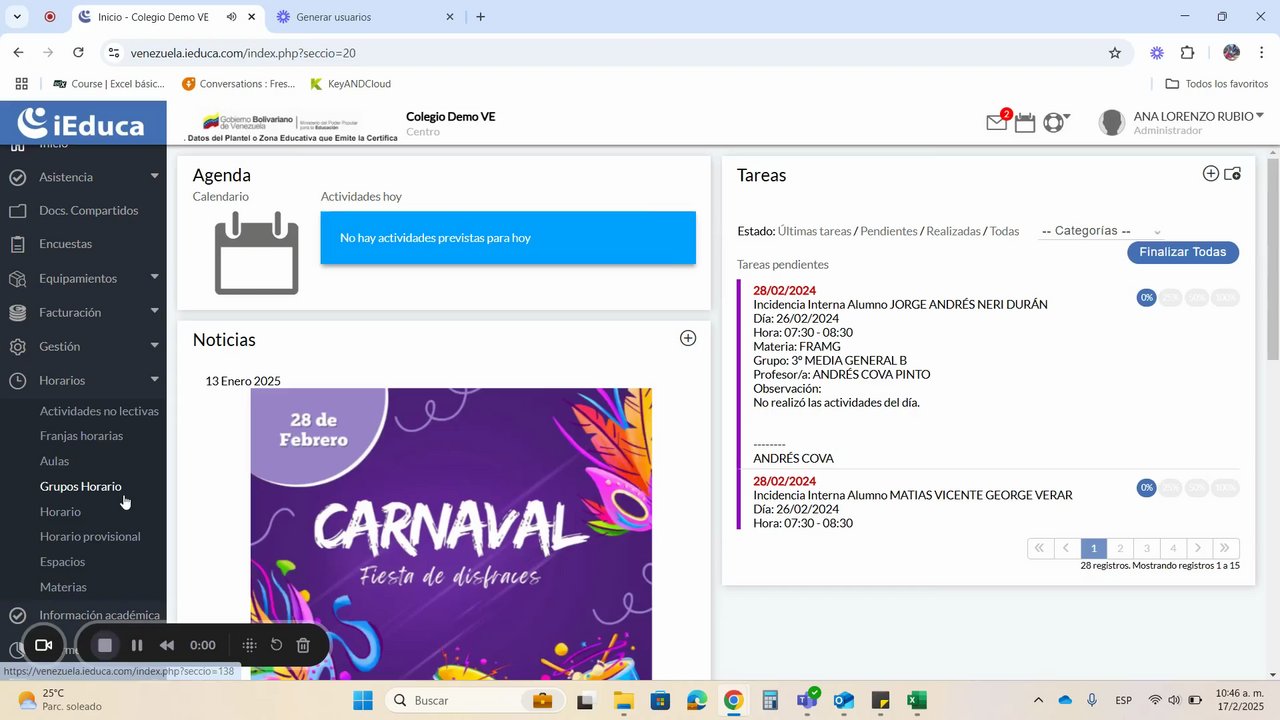Delete the recording with the trash icon

[x=304, y=645]
